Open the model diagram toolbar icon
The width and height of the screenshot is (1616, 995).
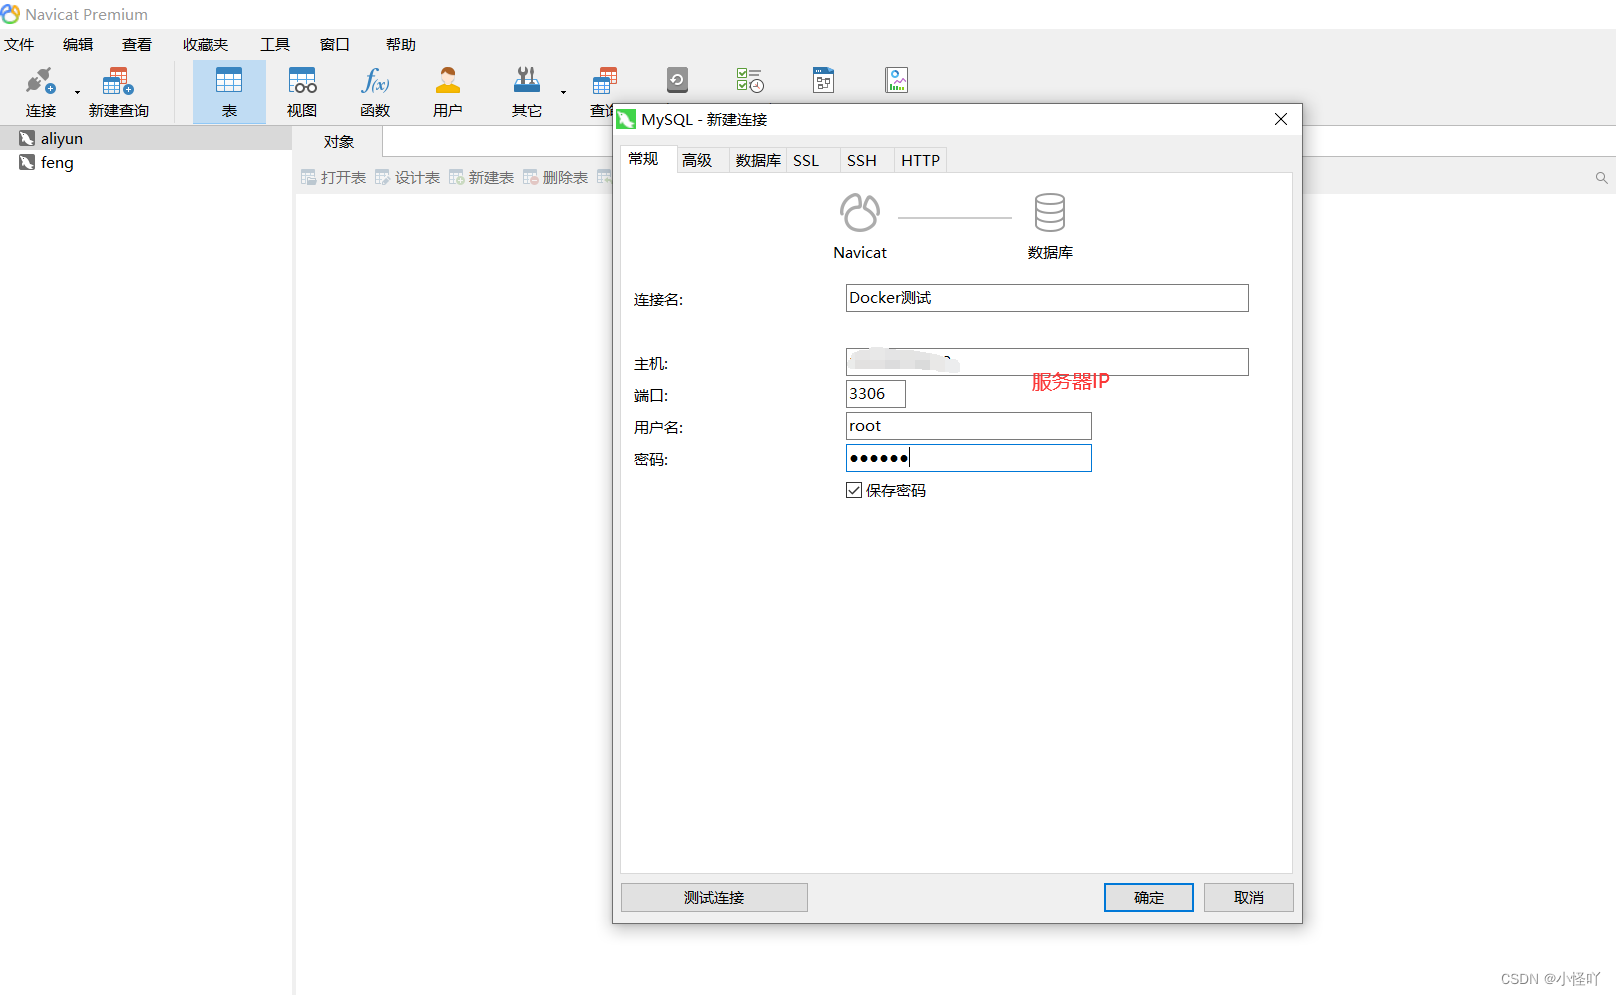pyautogui.click(x=823, y=80)
